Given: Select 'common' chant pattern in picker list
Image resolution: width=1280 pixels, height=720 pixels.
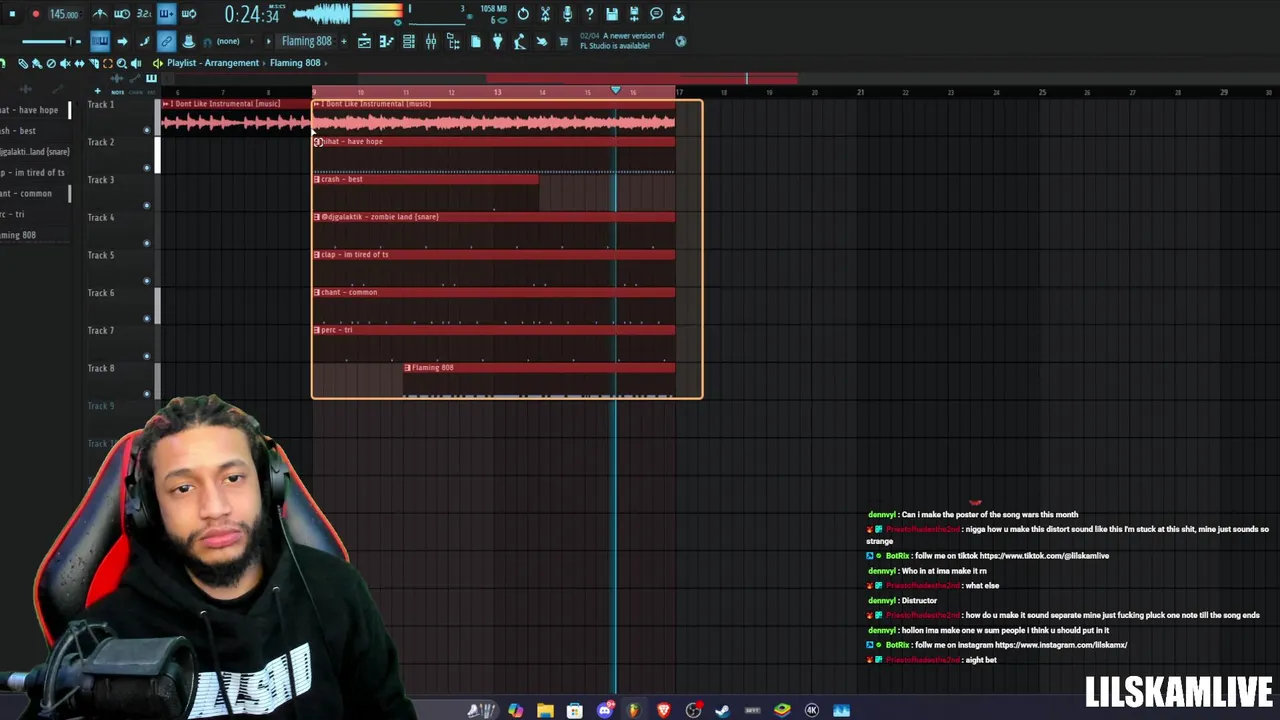Looking at the screenshot, I should [x=33, y=193].
